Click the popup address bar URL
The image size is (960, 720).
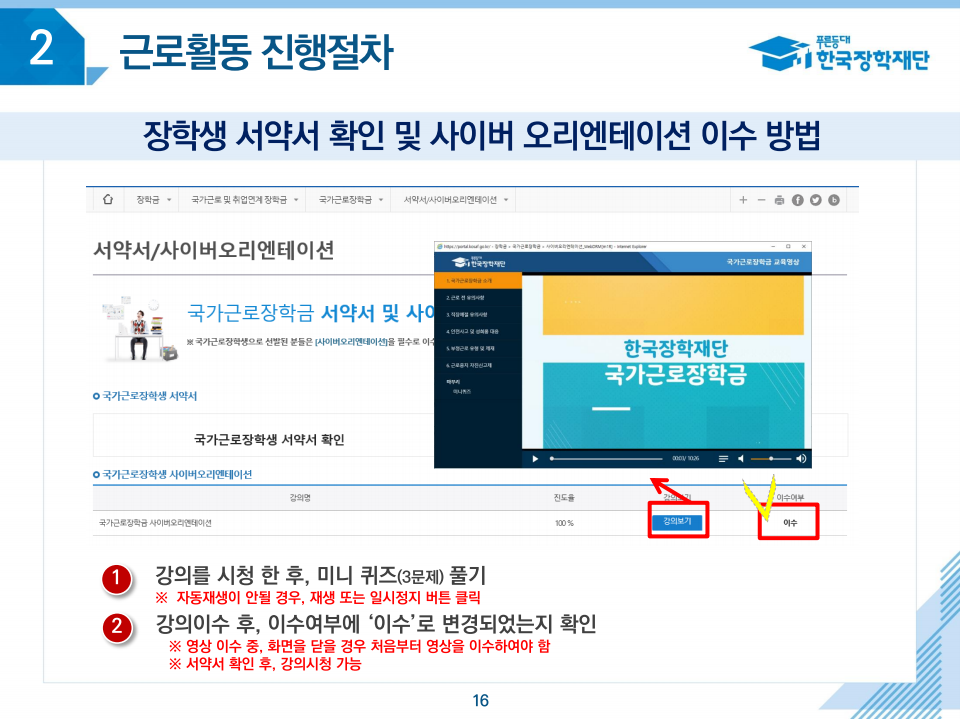click(x=545, y=247)
